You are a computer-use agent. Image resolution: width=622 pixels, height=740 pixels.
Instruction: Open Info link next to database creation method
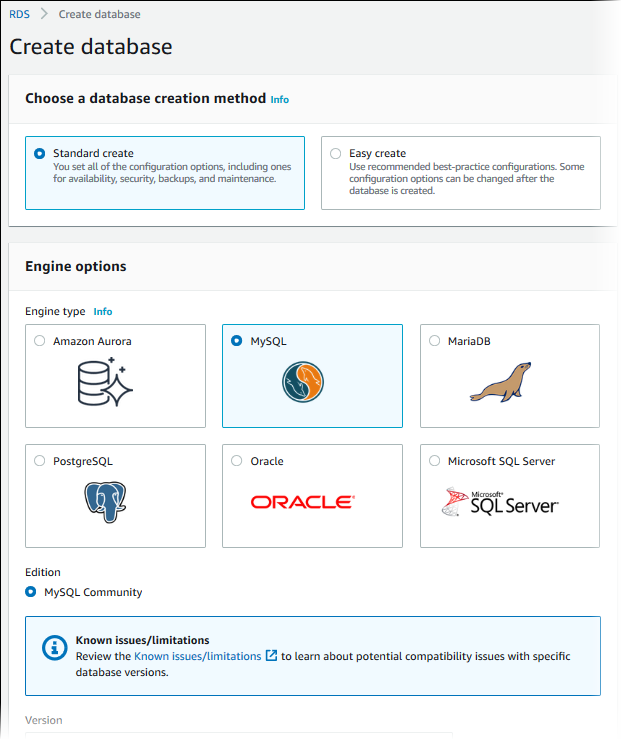pos(280,100)
